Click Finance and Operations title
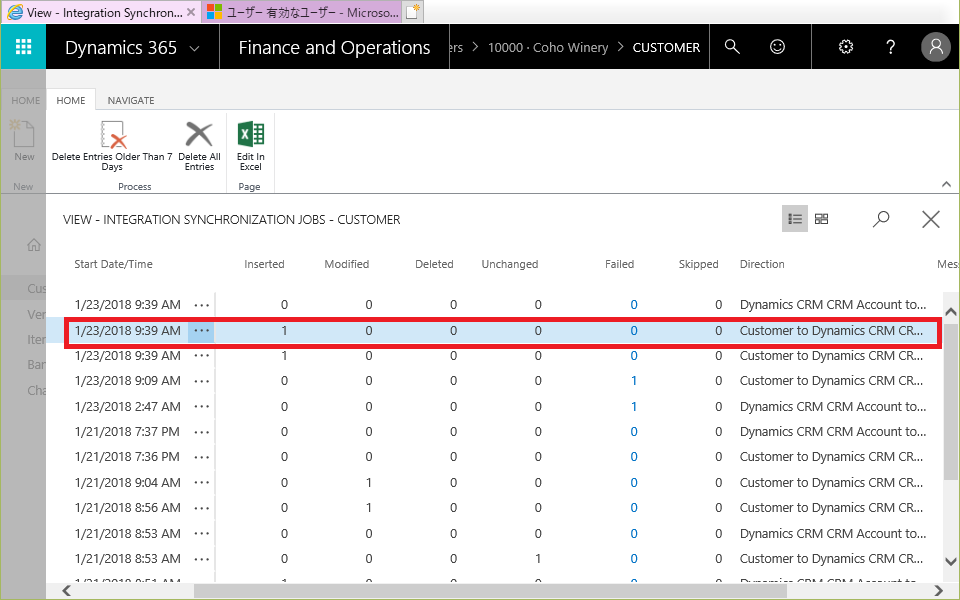Viewport: 960px width, 600px height. tap(334, 48)
